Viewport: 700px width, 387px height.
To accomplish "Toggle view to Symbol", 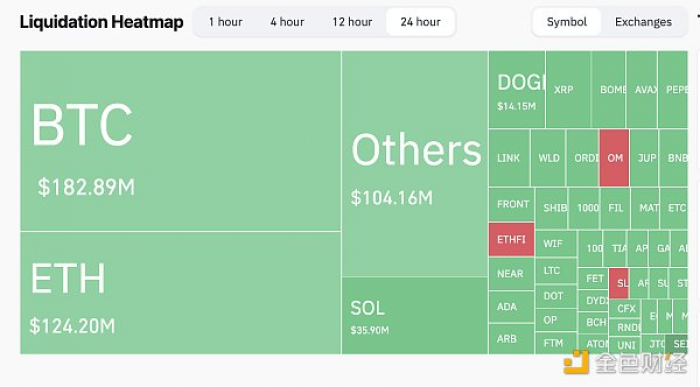I will click(567, 22).
